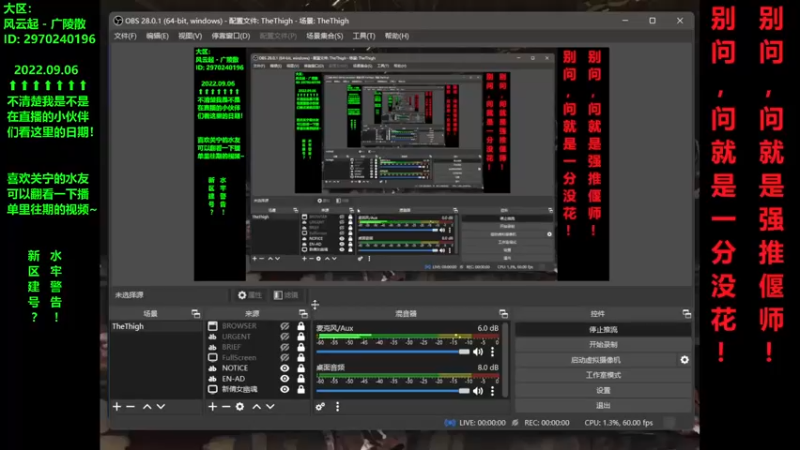Click the streaming status icon beside LIVE

449,422
